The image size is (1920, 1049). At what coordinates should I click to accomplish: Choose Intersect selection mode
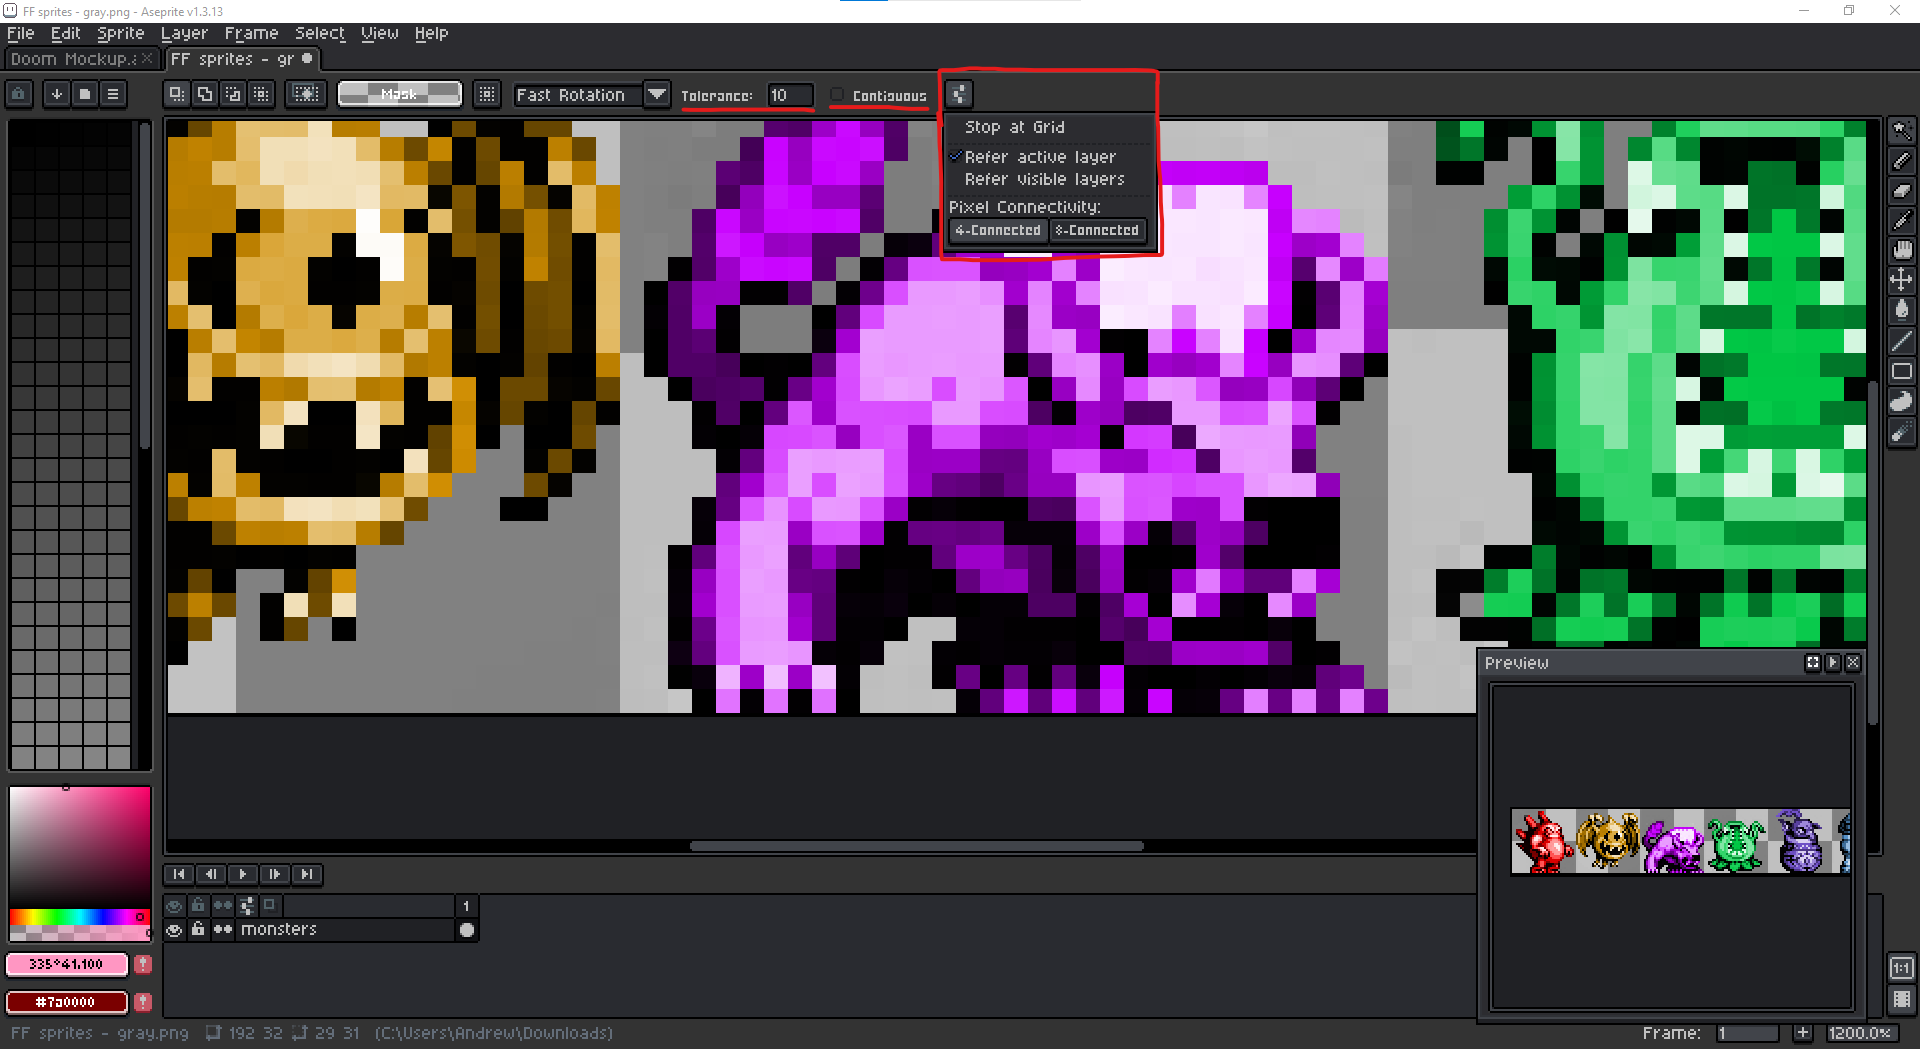pyautogui.click(x=261, y=94)
